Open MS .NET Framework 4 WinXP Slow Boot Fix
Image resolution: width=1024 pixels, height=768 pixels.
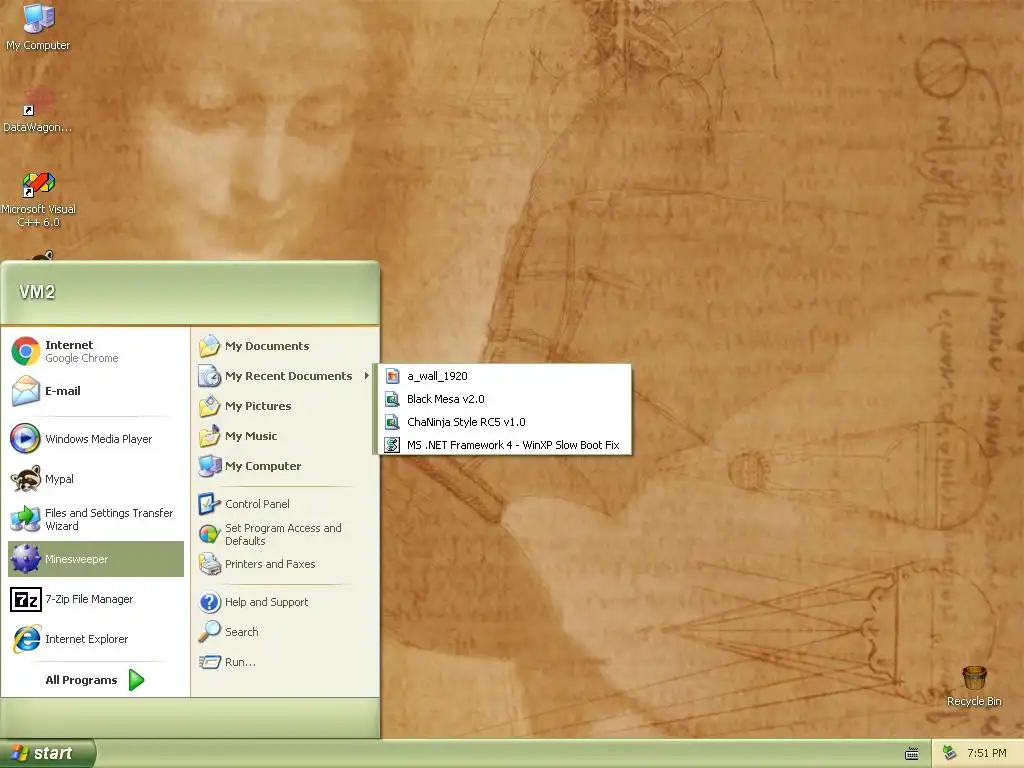point(505,445)
